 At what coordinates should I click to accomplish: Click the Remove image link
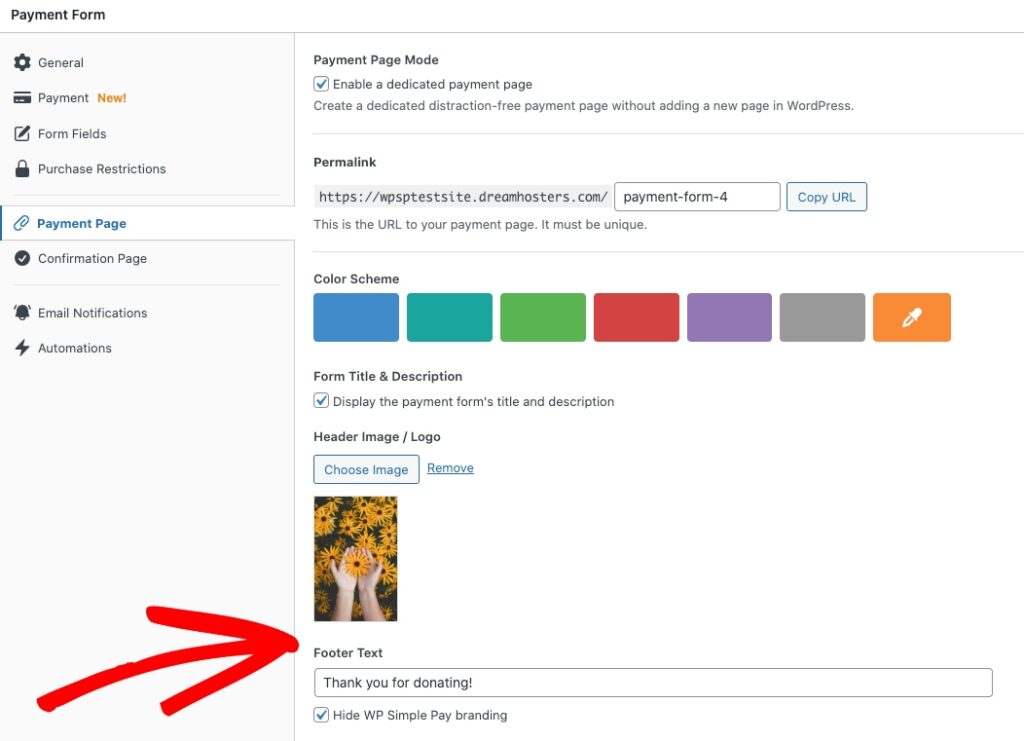[x=450, y=468]
